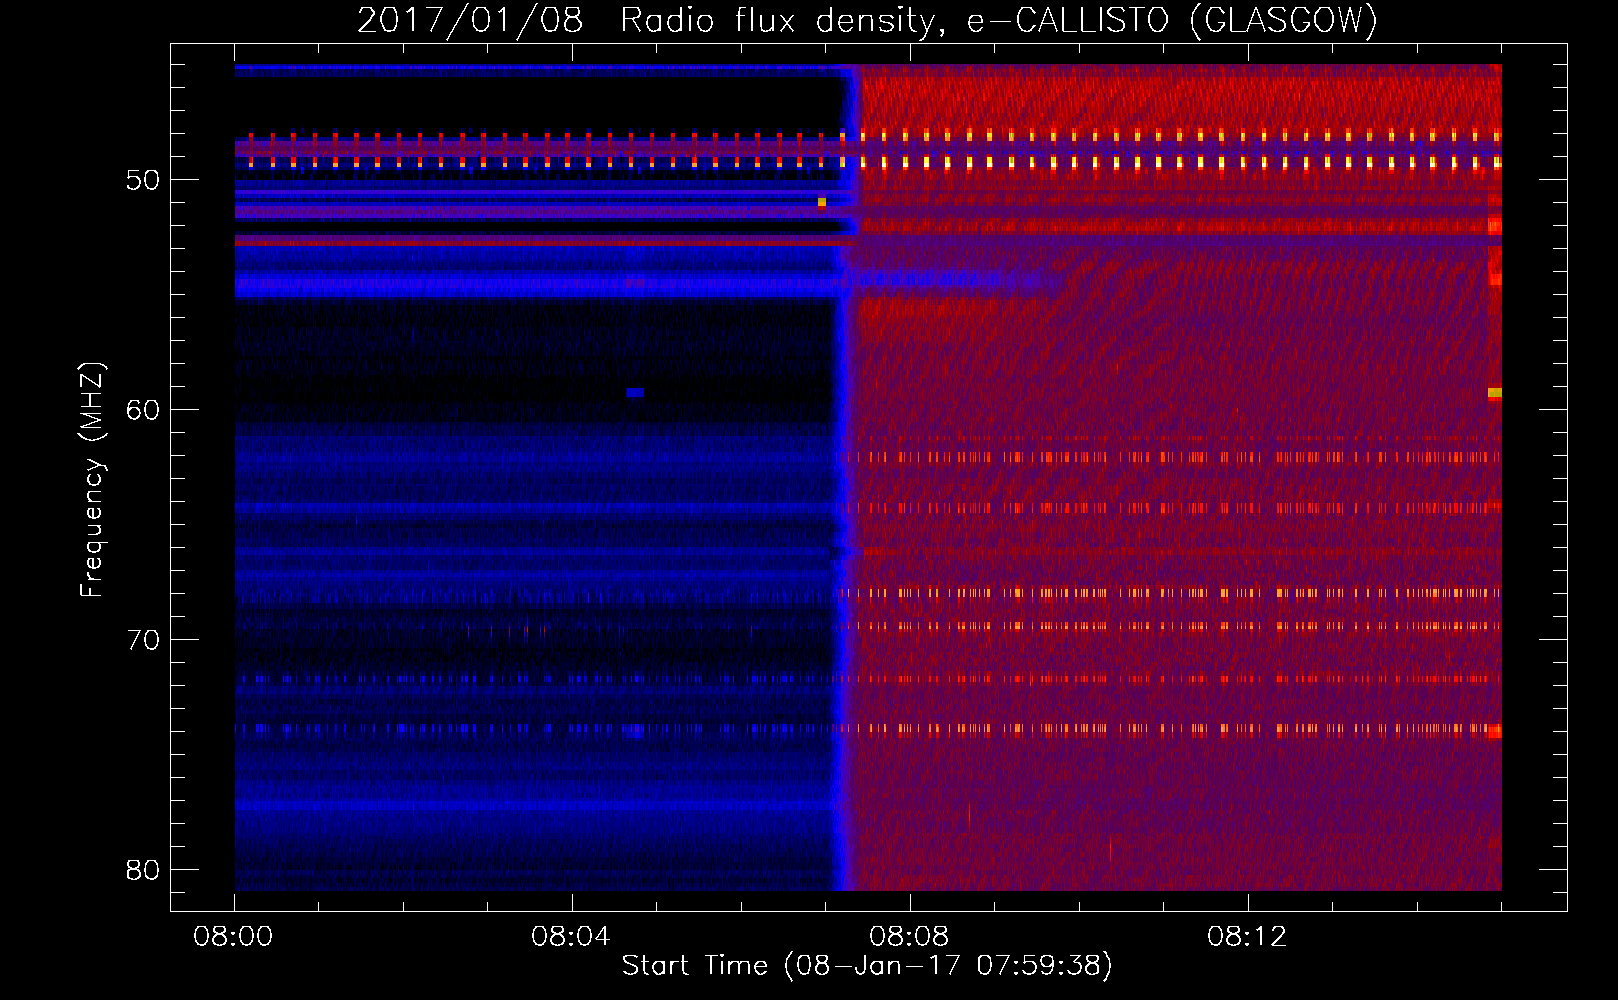Click the 08:08 time tick label
1618x1000 pixels.
[909, 937]
